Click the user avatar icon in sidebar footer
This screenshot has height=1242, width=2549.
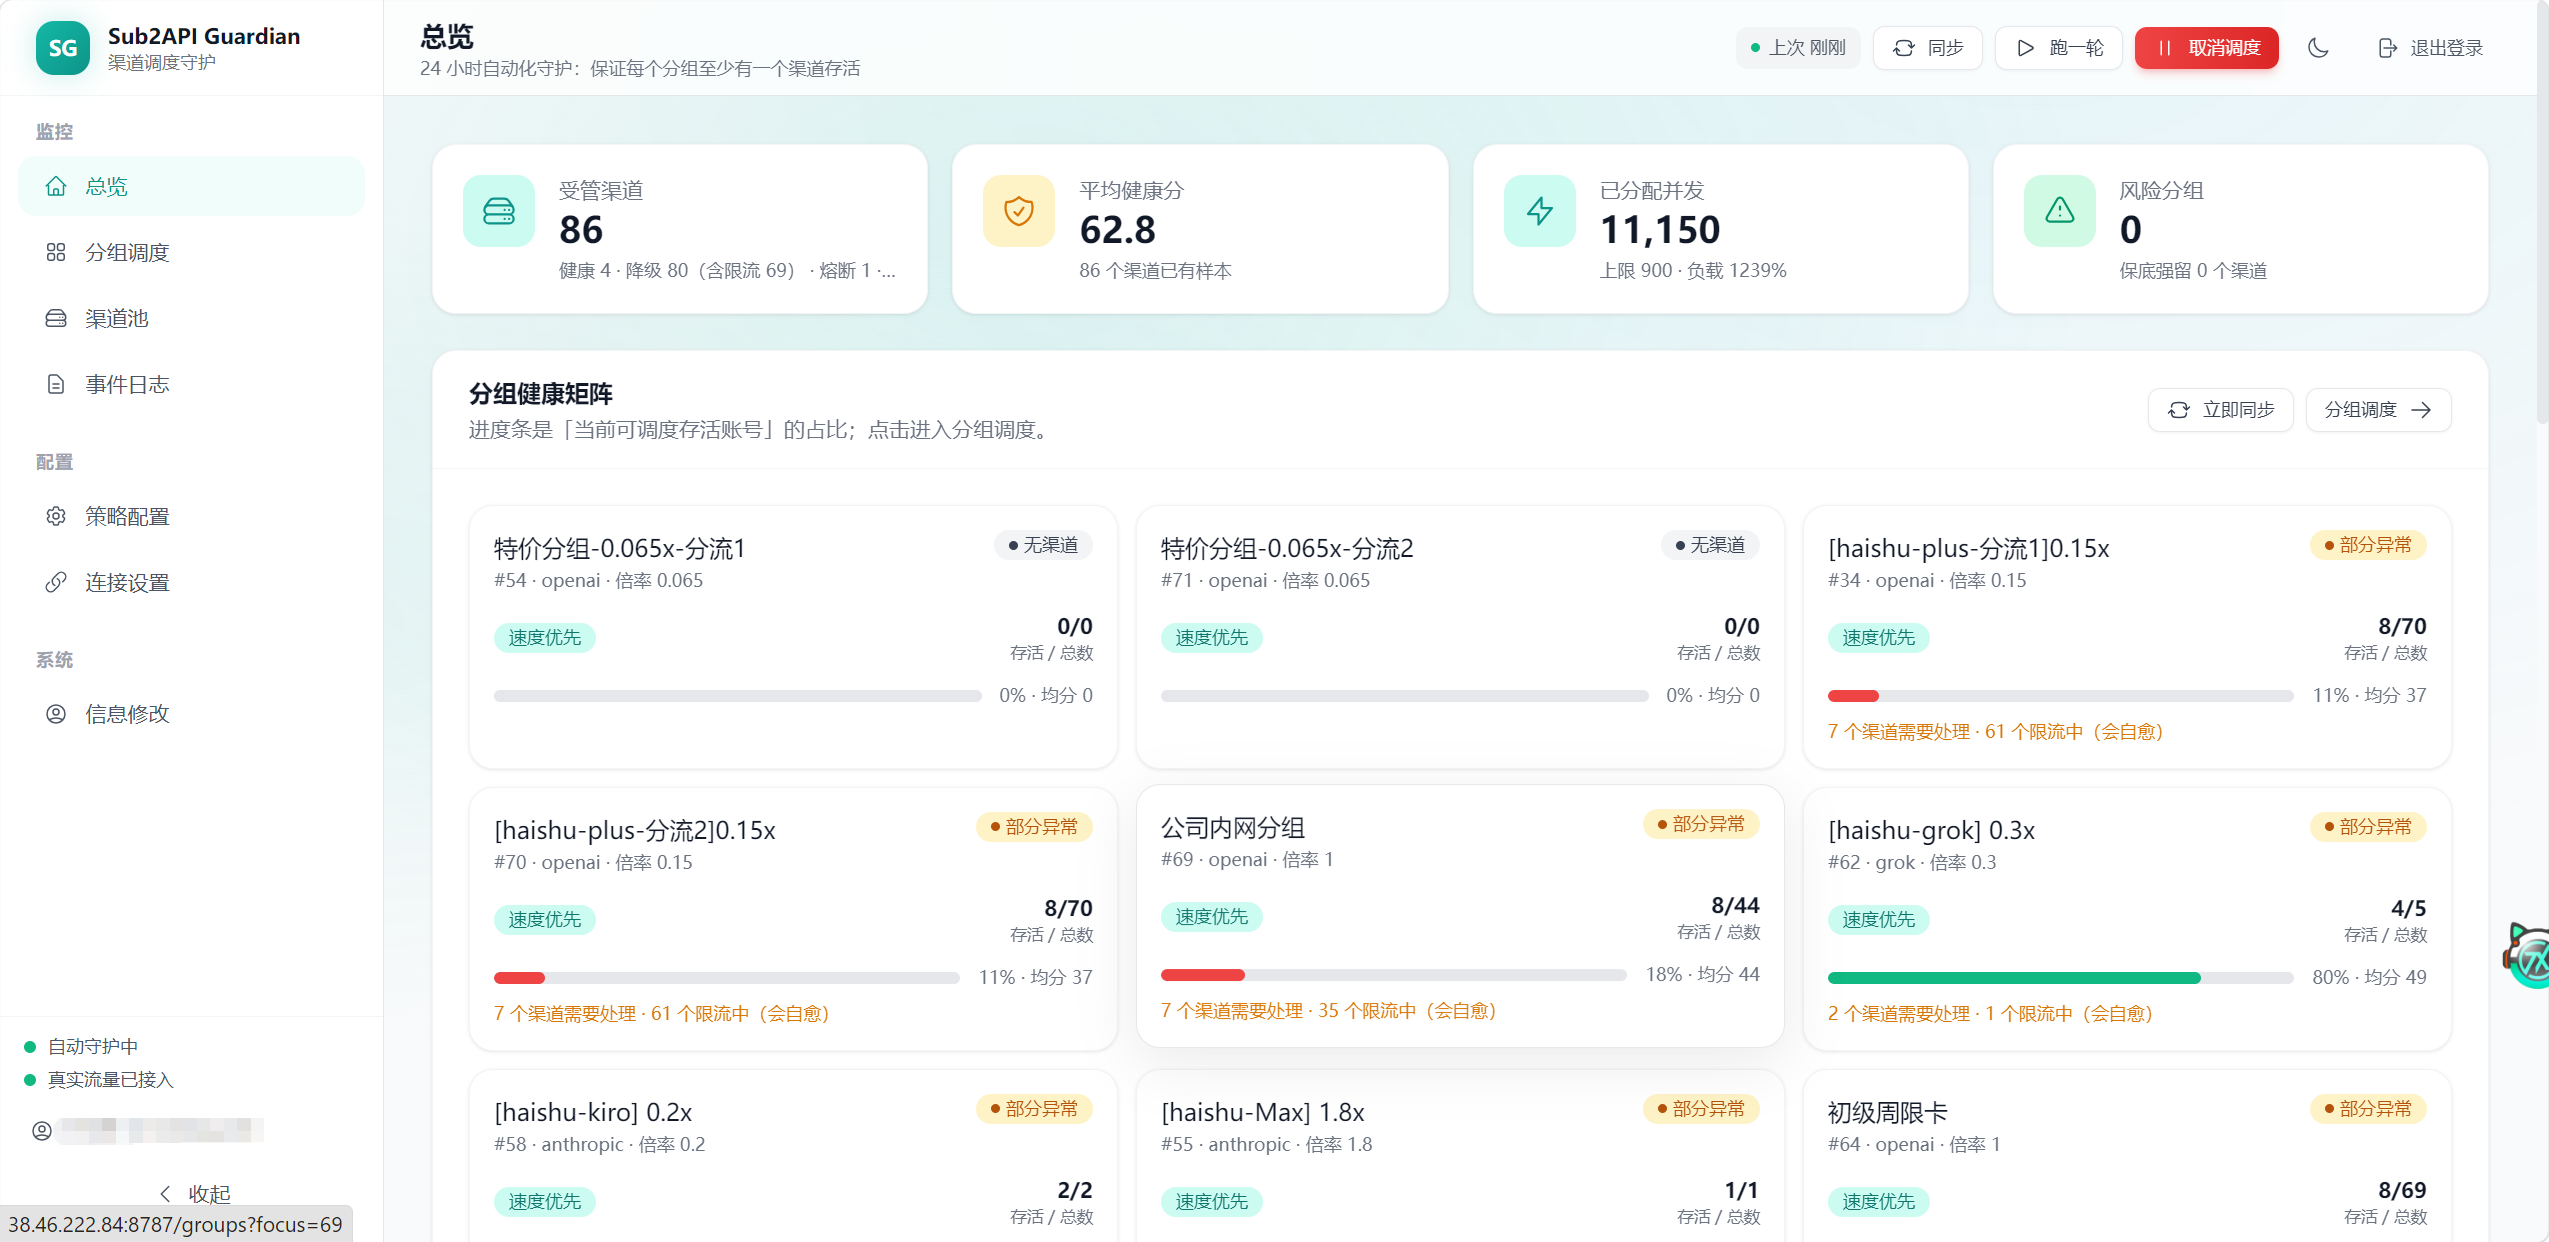pos(42,1131)
